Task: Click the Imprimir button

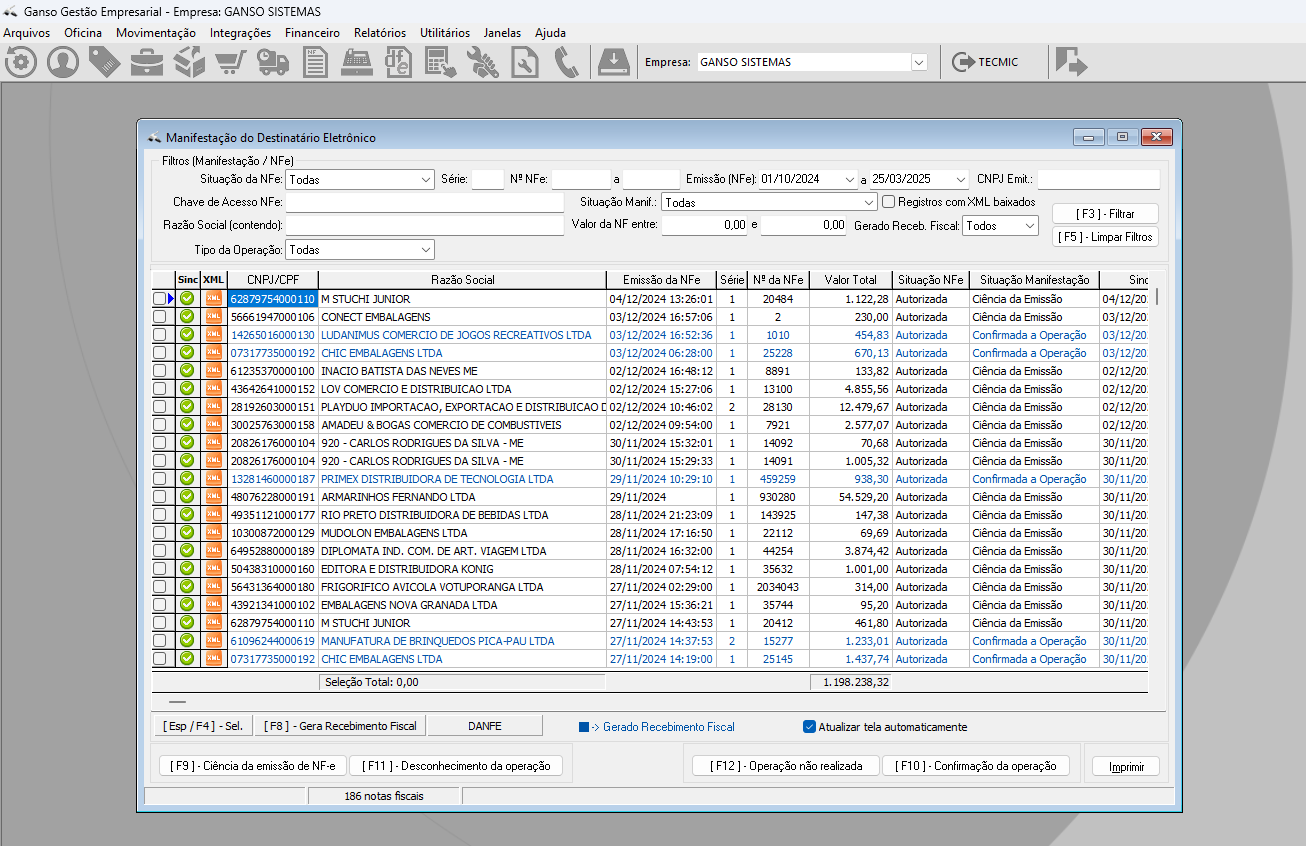Action: 1125,766
